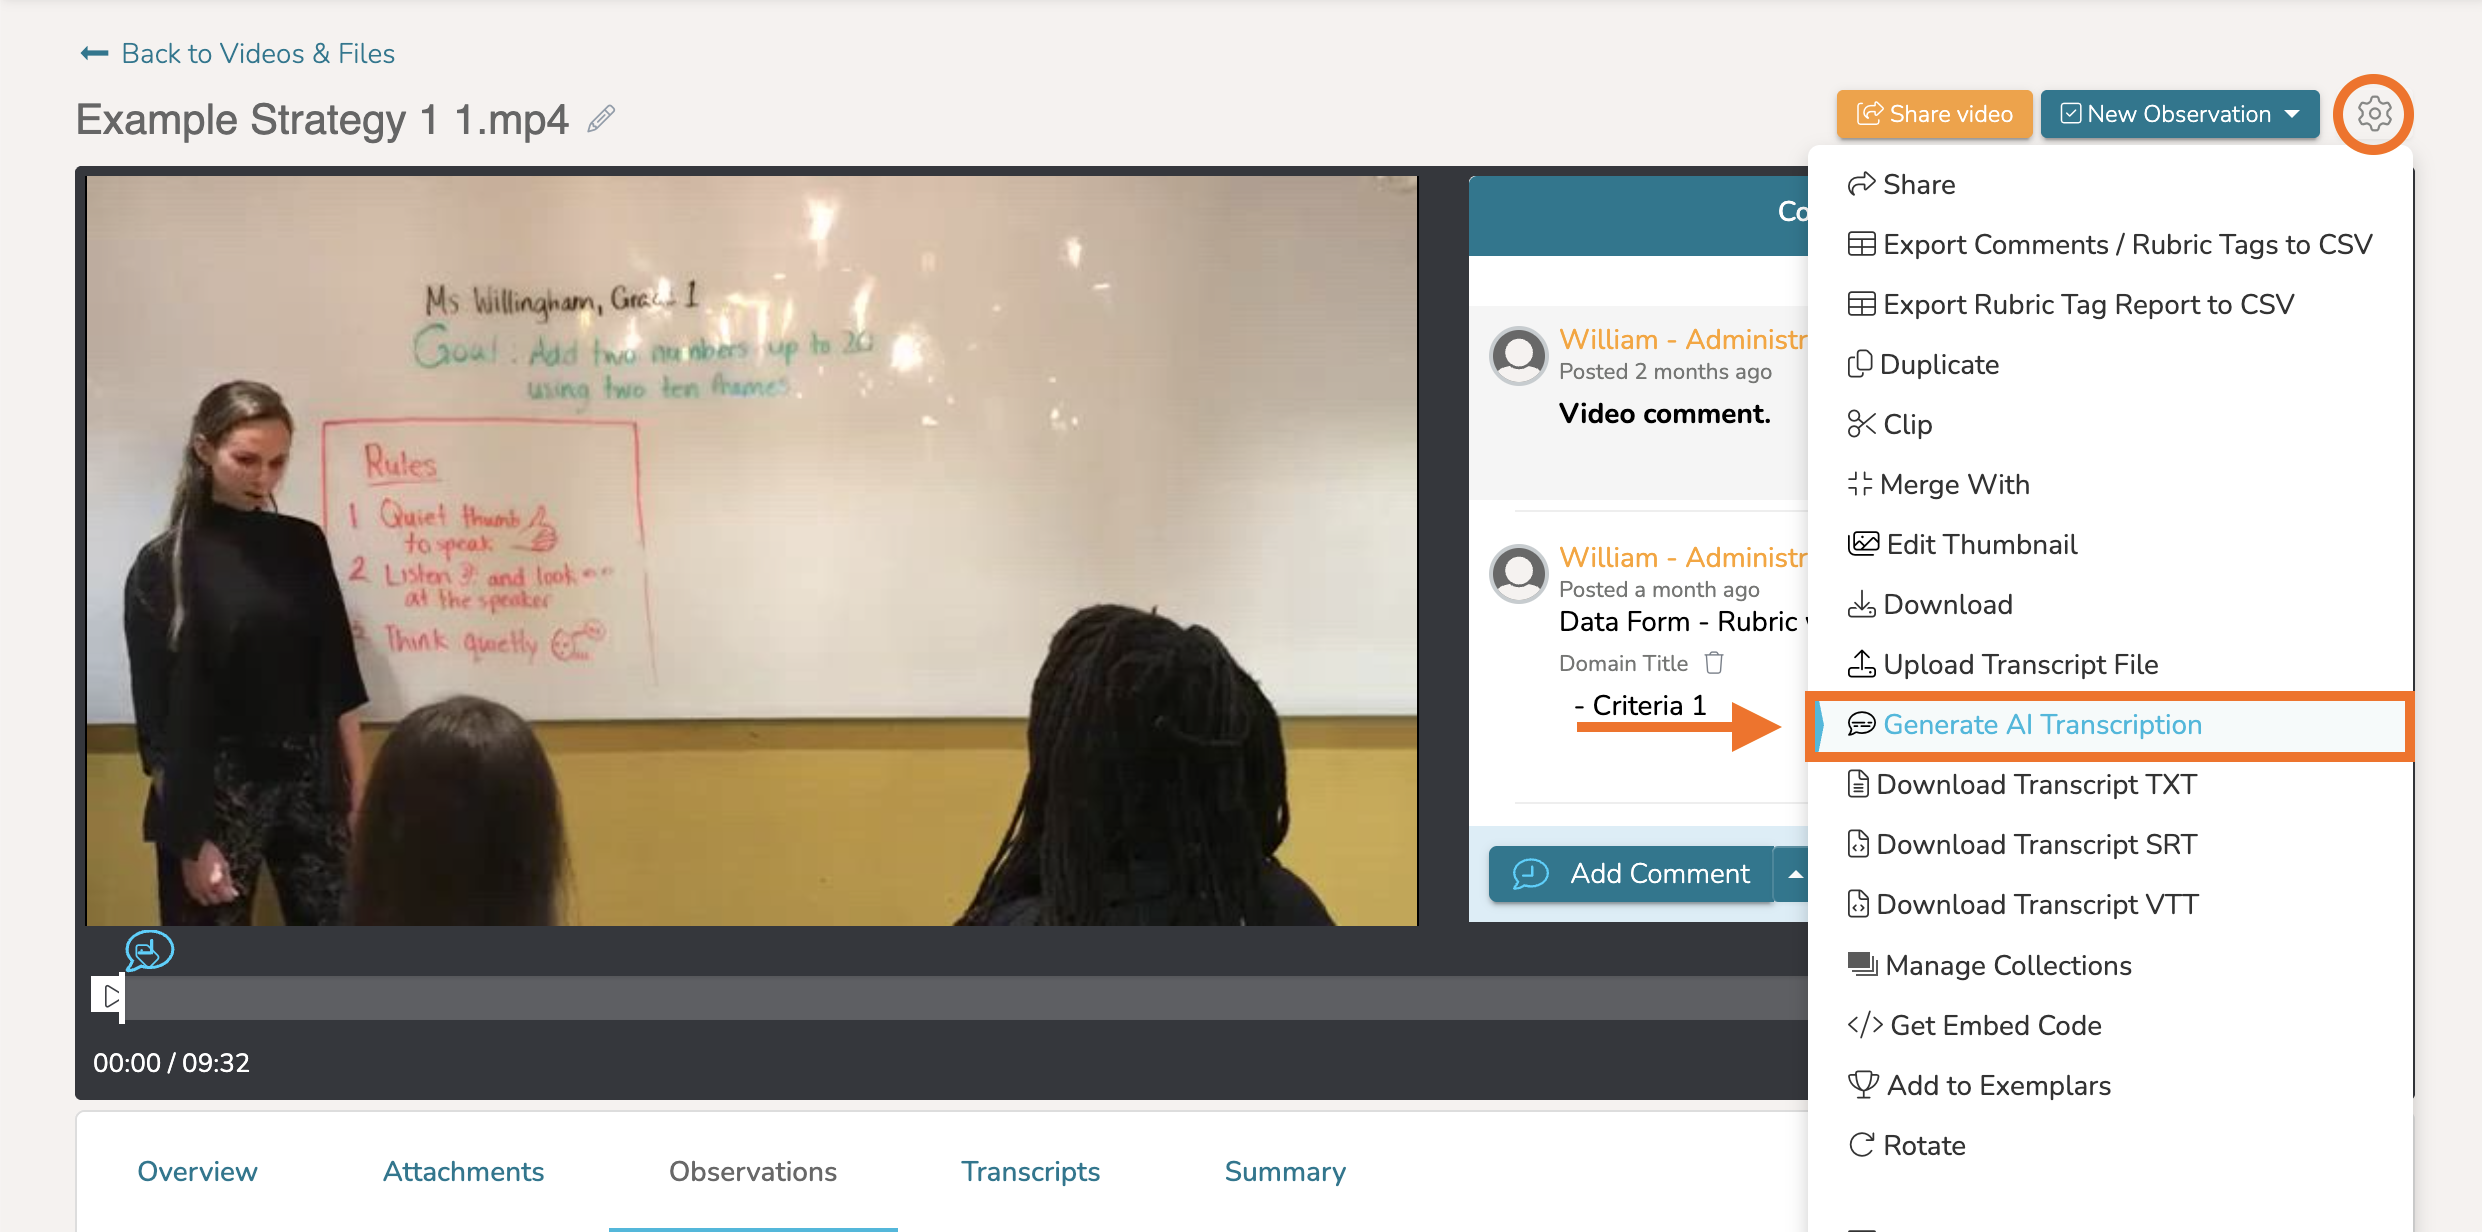Go Back to Videos & Files
This screenshot has width=2482, height=1232.
click(258, 54)
